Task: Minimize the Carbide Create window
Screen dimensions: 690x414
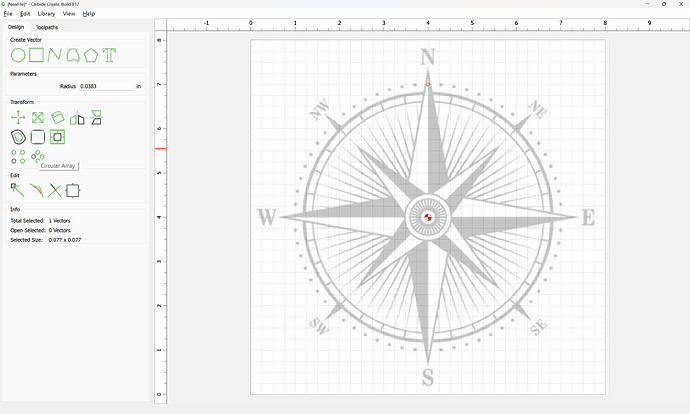Action: click(648, 4)
